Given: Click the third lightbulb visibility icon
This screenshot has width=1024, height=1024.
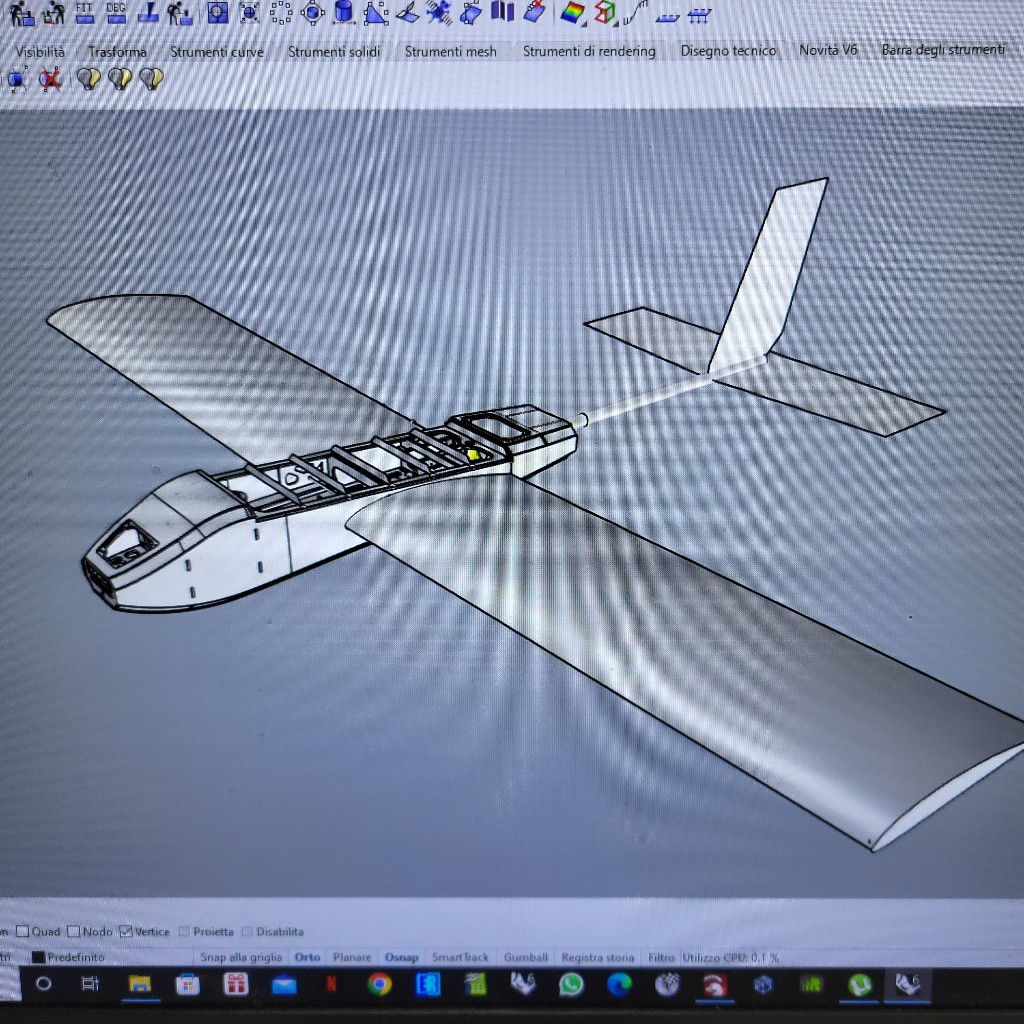Looking at the screenshot, I should tap(151, 79).
